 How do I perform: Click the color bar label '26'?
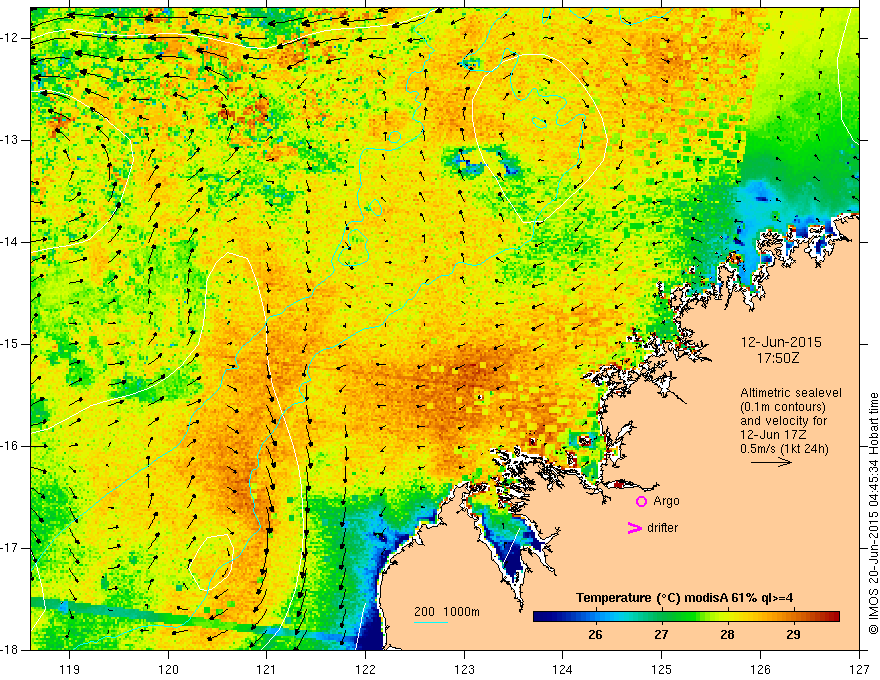(x=595, y=635)
